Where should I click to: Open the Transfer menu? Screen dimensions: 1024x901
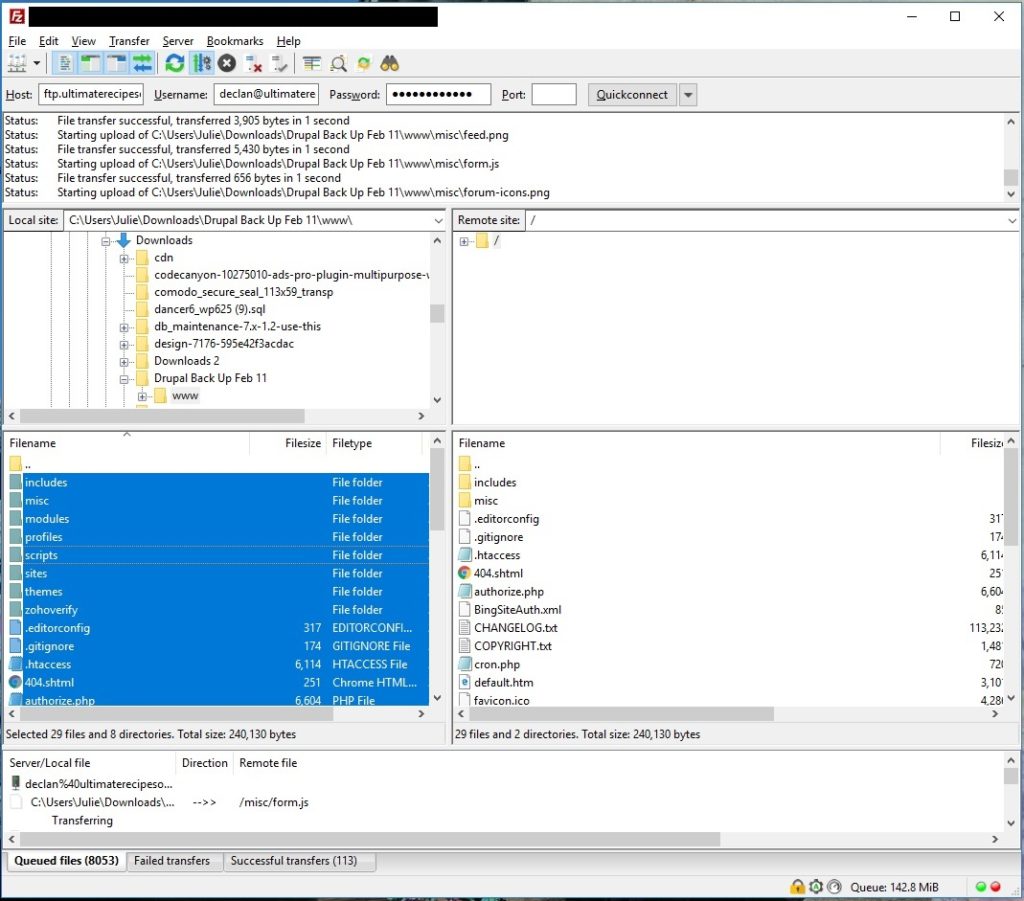click(128, 41)
